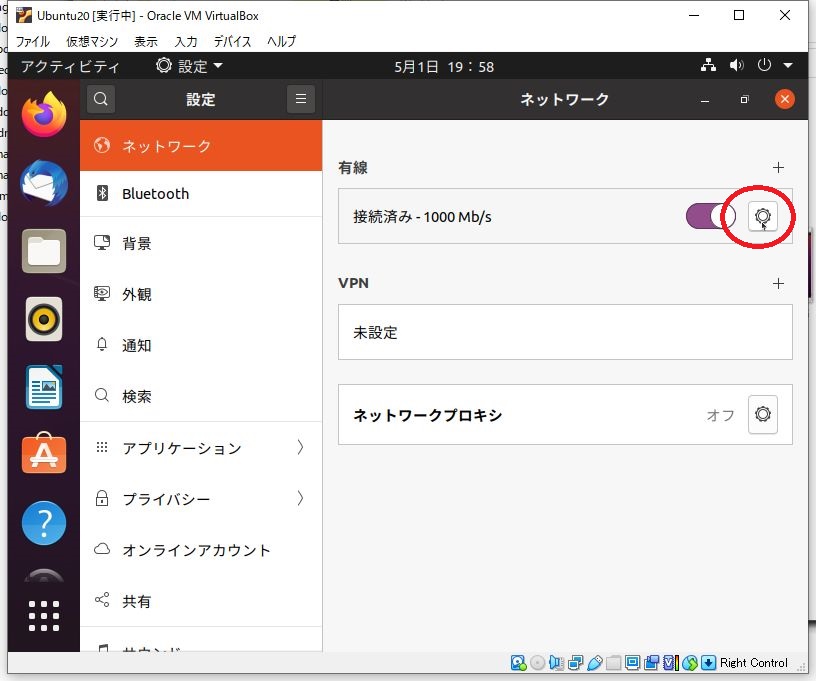The width and height of the screenshot is (816, 681).
Task: Open the 入力 menu
Action: [x=186, y=41]
